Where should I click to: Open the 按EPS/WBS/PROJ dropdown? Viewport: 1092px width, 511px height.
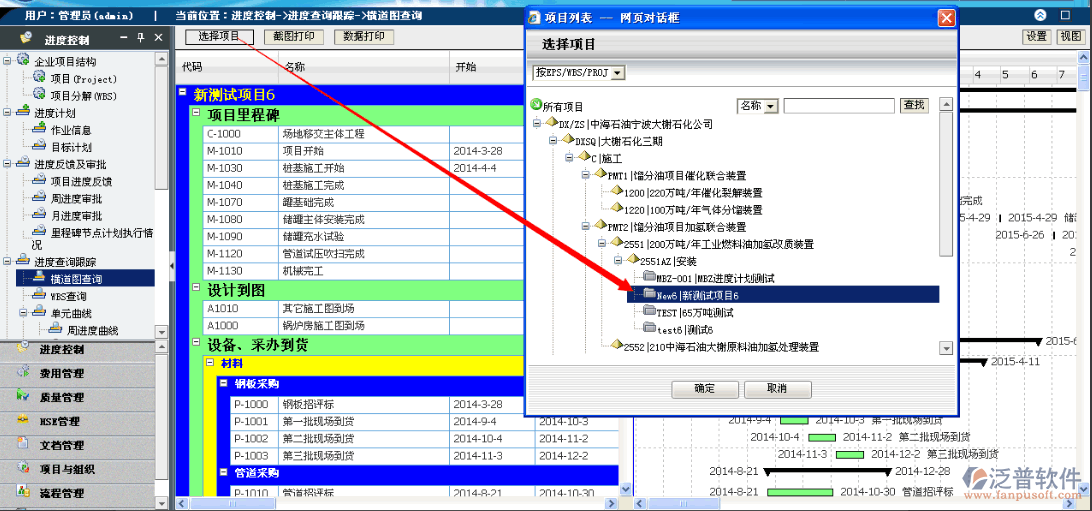pos(617,73)
